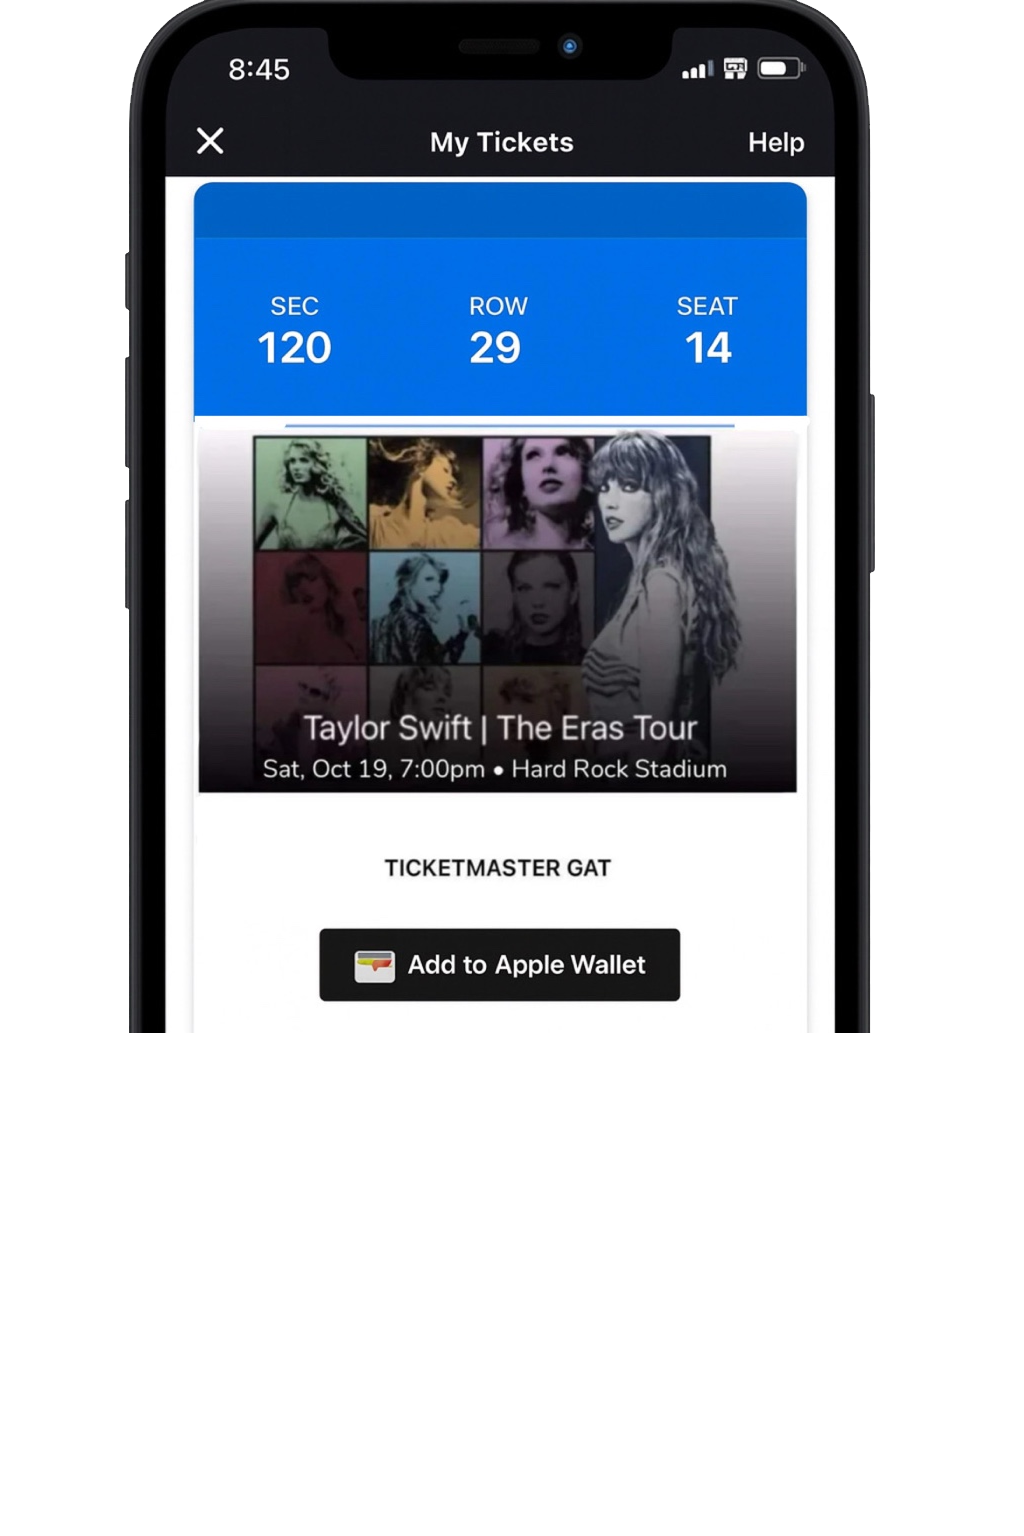Tap the 8:45 clock in status bar
Screen dimensions: 1024x1536
pyautogui.click(x=259, y=69)
